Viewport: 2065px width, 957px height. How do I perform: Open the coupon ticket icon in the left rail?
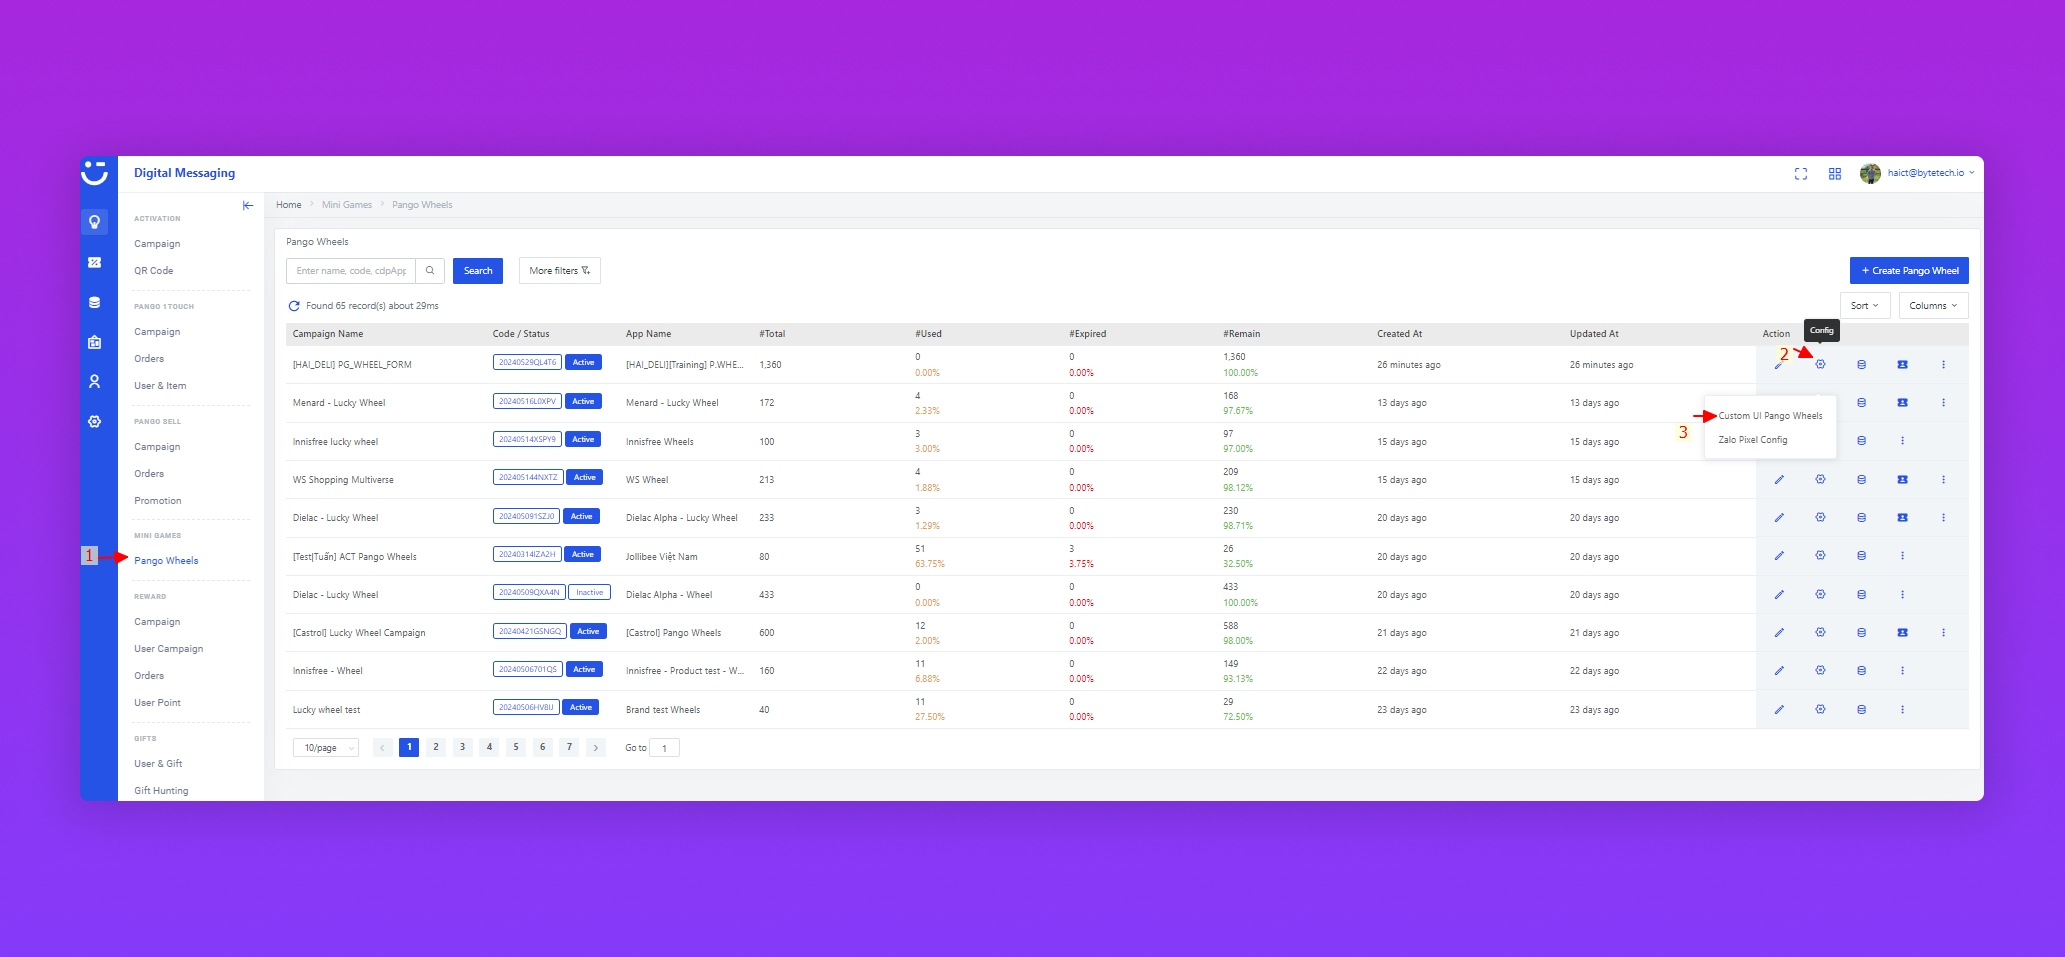click(95, 262)
